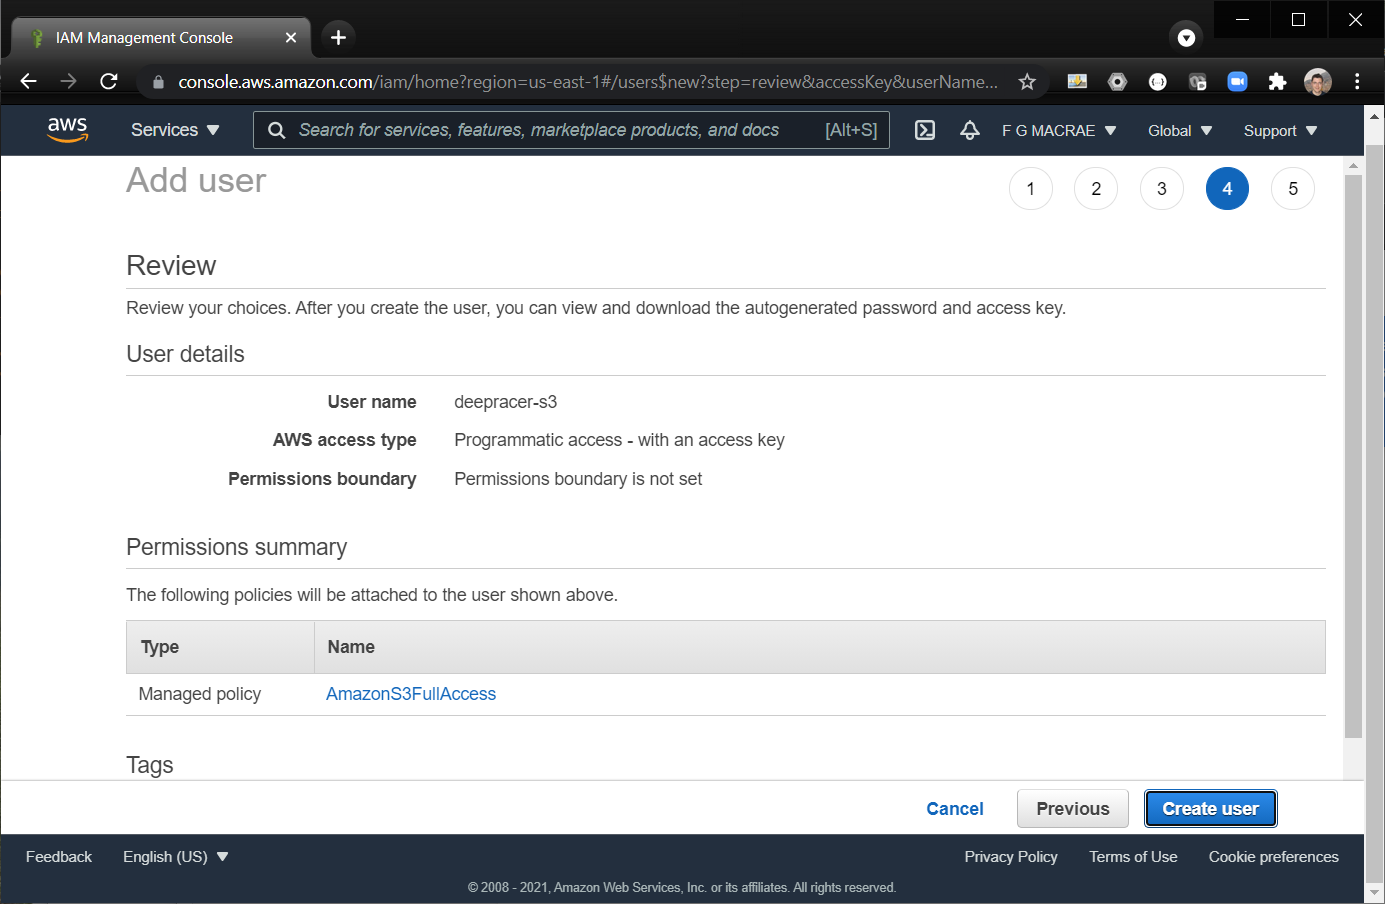Open Cookie preferences
This screenshot has height=904, width=1385.
[1273, 856]
